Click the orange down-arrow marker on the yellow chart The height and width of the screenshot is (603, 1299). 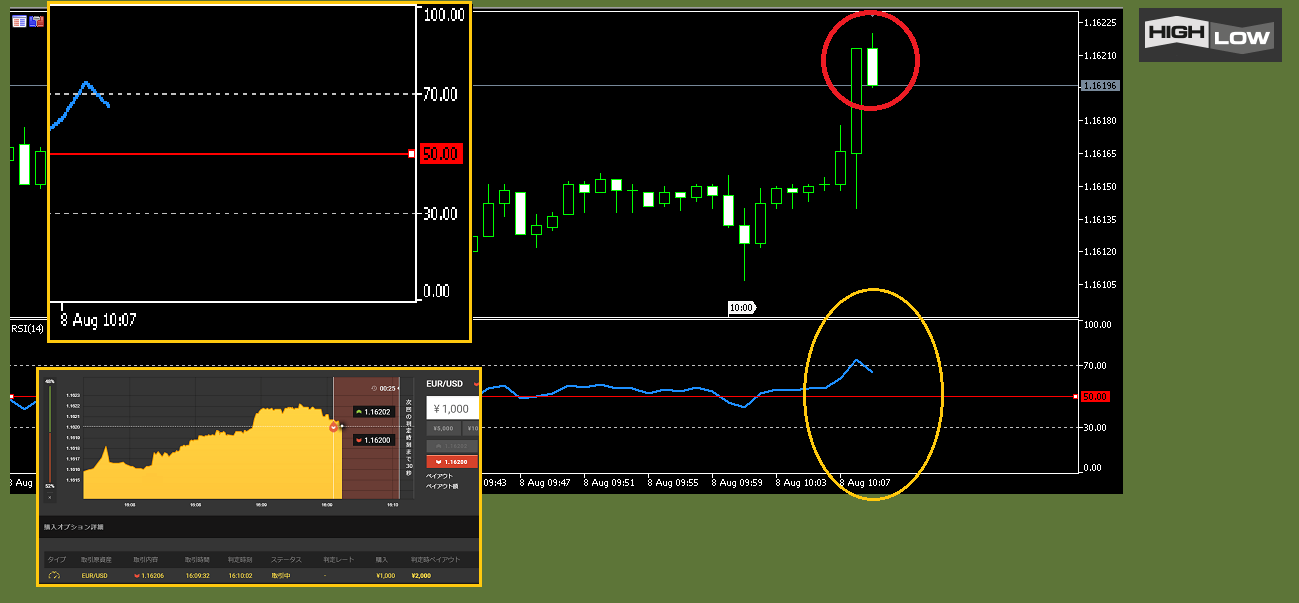click(x=334, y=427)
